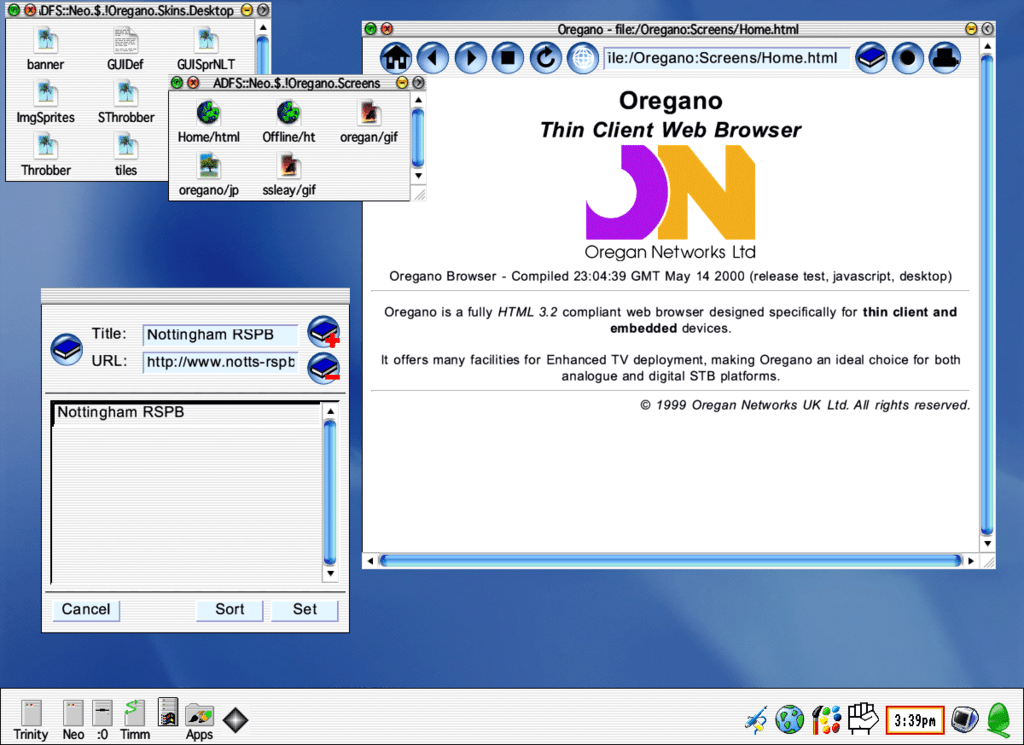Stop page loading in Oregano
The image size is (1024, 745).
pos(507,58)
